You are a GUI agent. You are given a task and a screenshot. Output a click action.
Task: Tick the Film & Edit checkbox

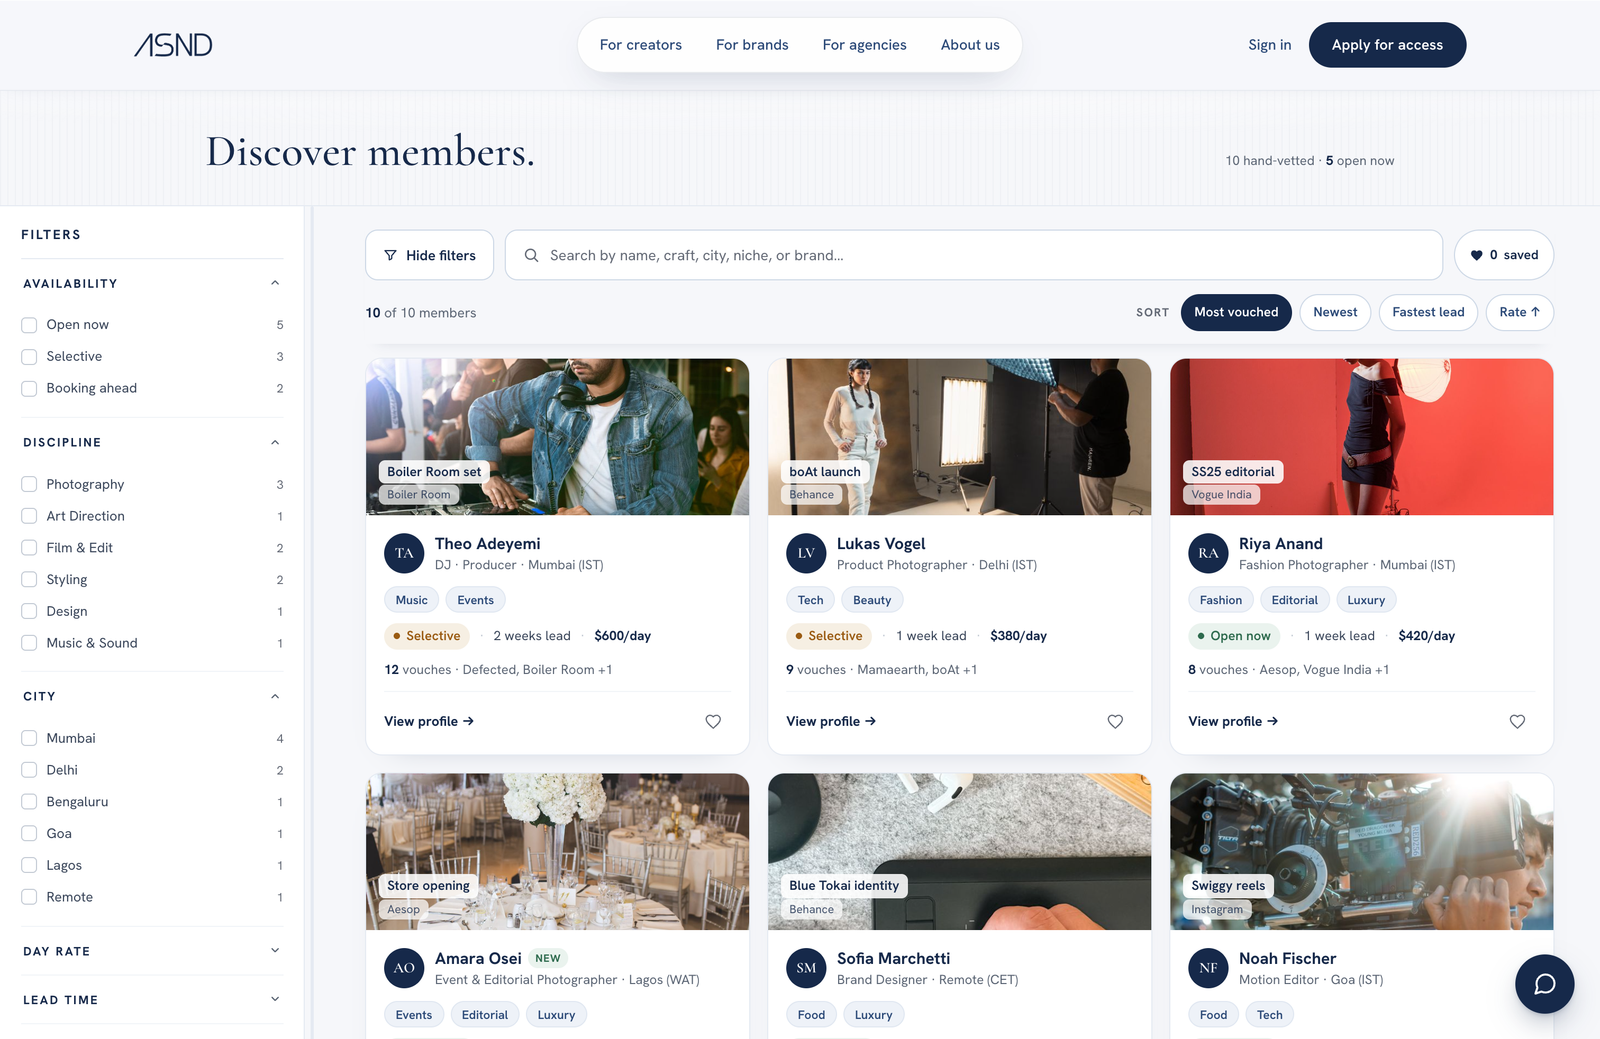(29, 548)
